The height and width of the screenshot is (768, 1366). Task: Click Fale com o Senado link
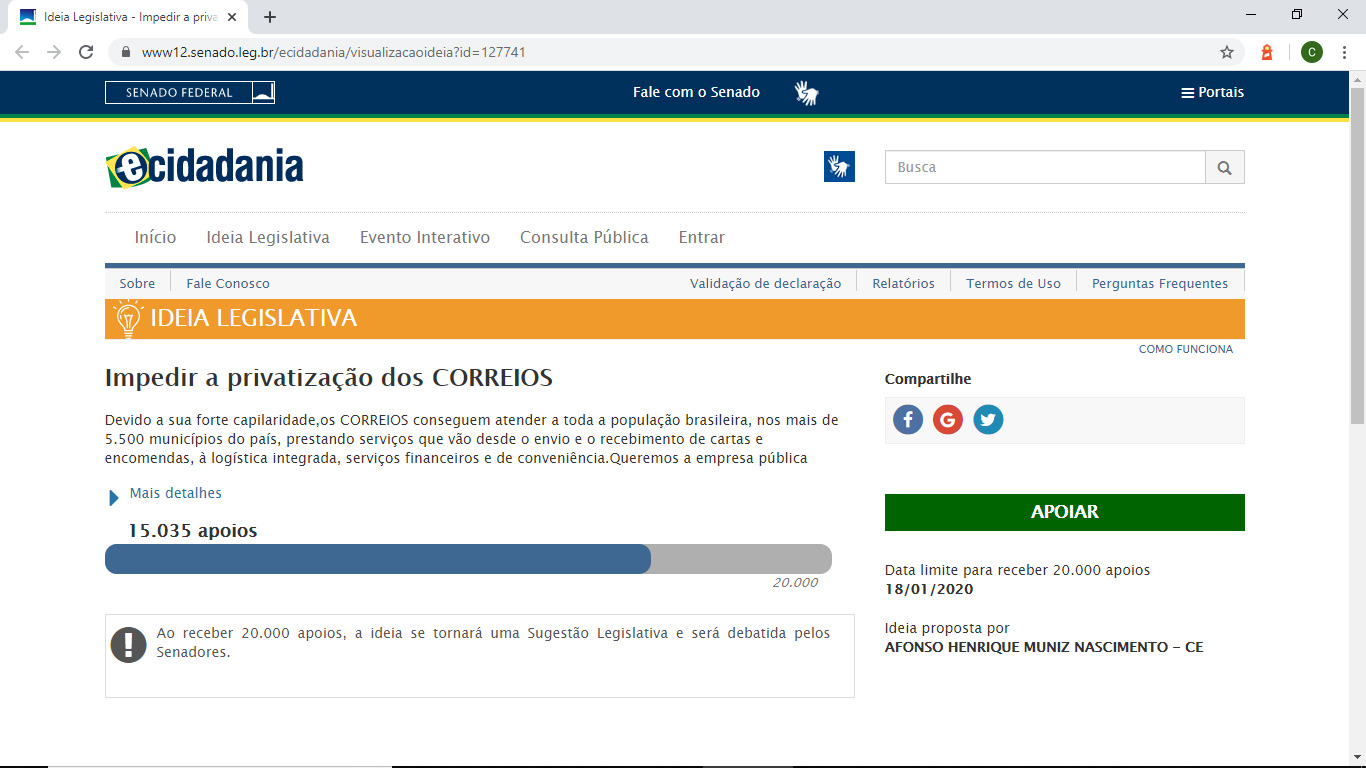tap(696, 92)
